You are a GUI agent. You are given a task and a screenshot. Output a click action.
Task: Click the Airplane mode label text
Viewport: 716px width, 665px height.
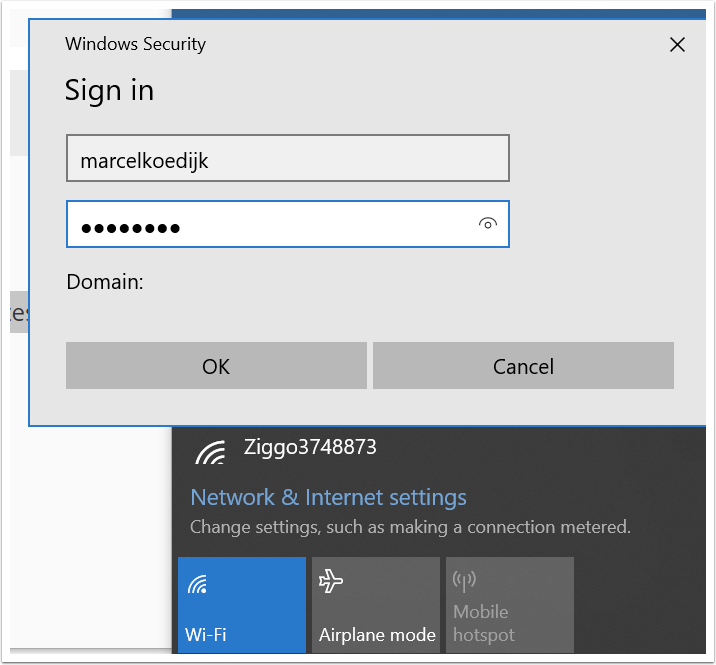[x=377, y=635]
